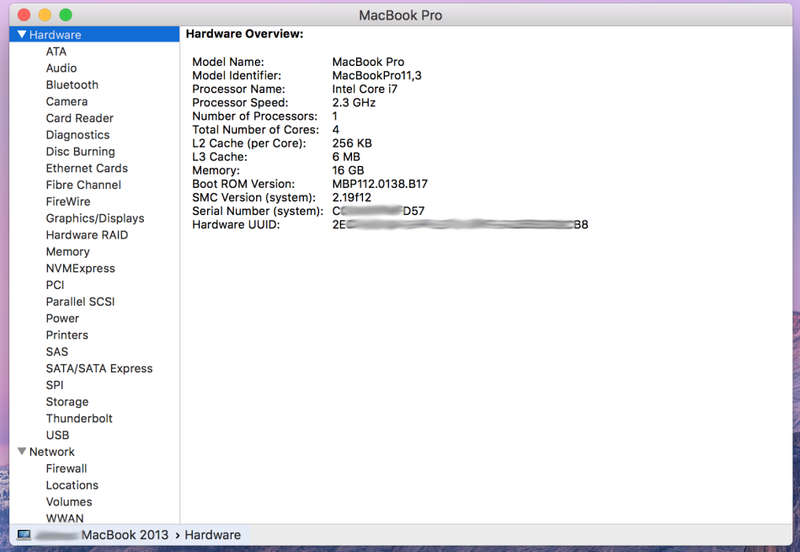Open the Memory section in sidebar
Image resolution: width=800 pixels, height=552 pixels.
(x=67, y=252)
